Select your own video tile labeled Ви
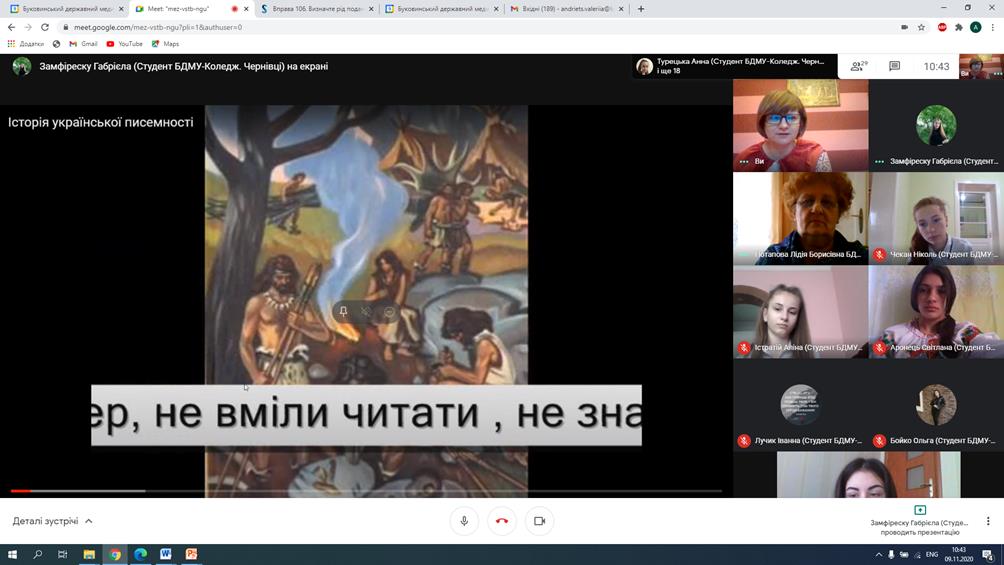Viewport: 1004px width, 565px height. pos(800,125)
